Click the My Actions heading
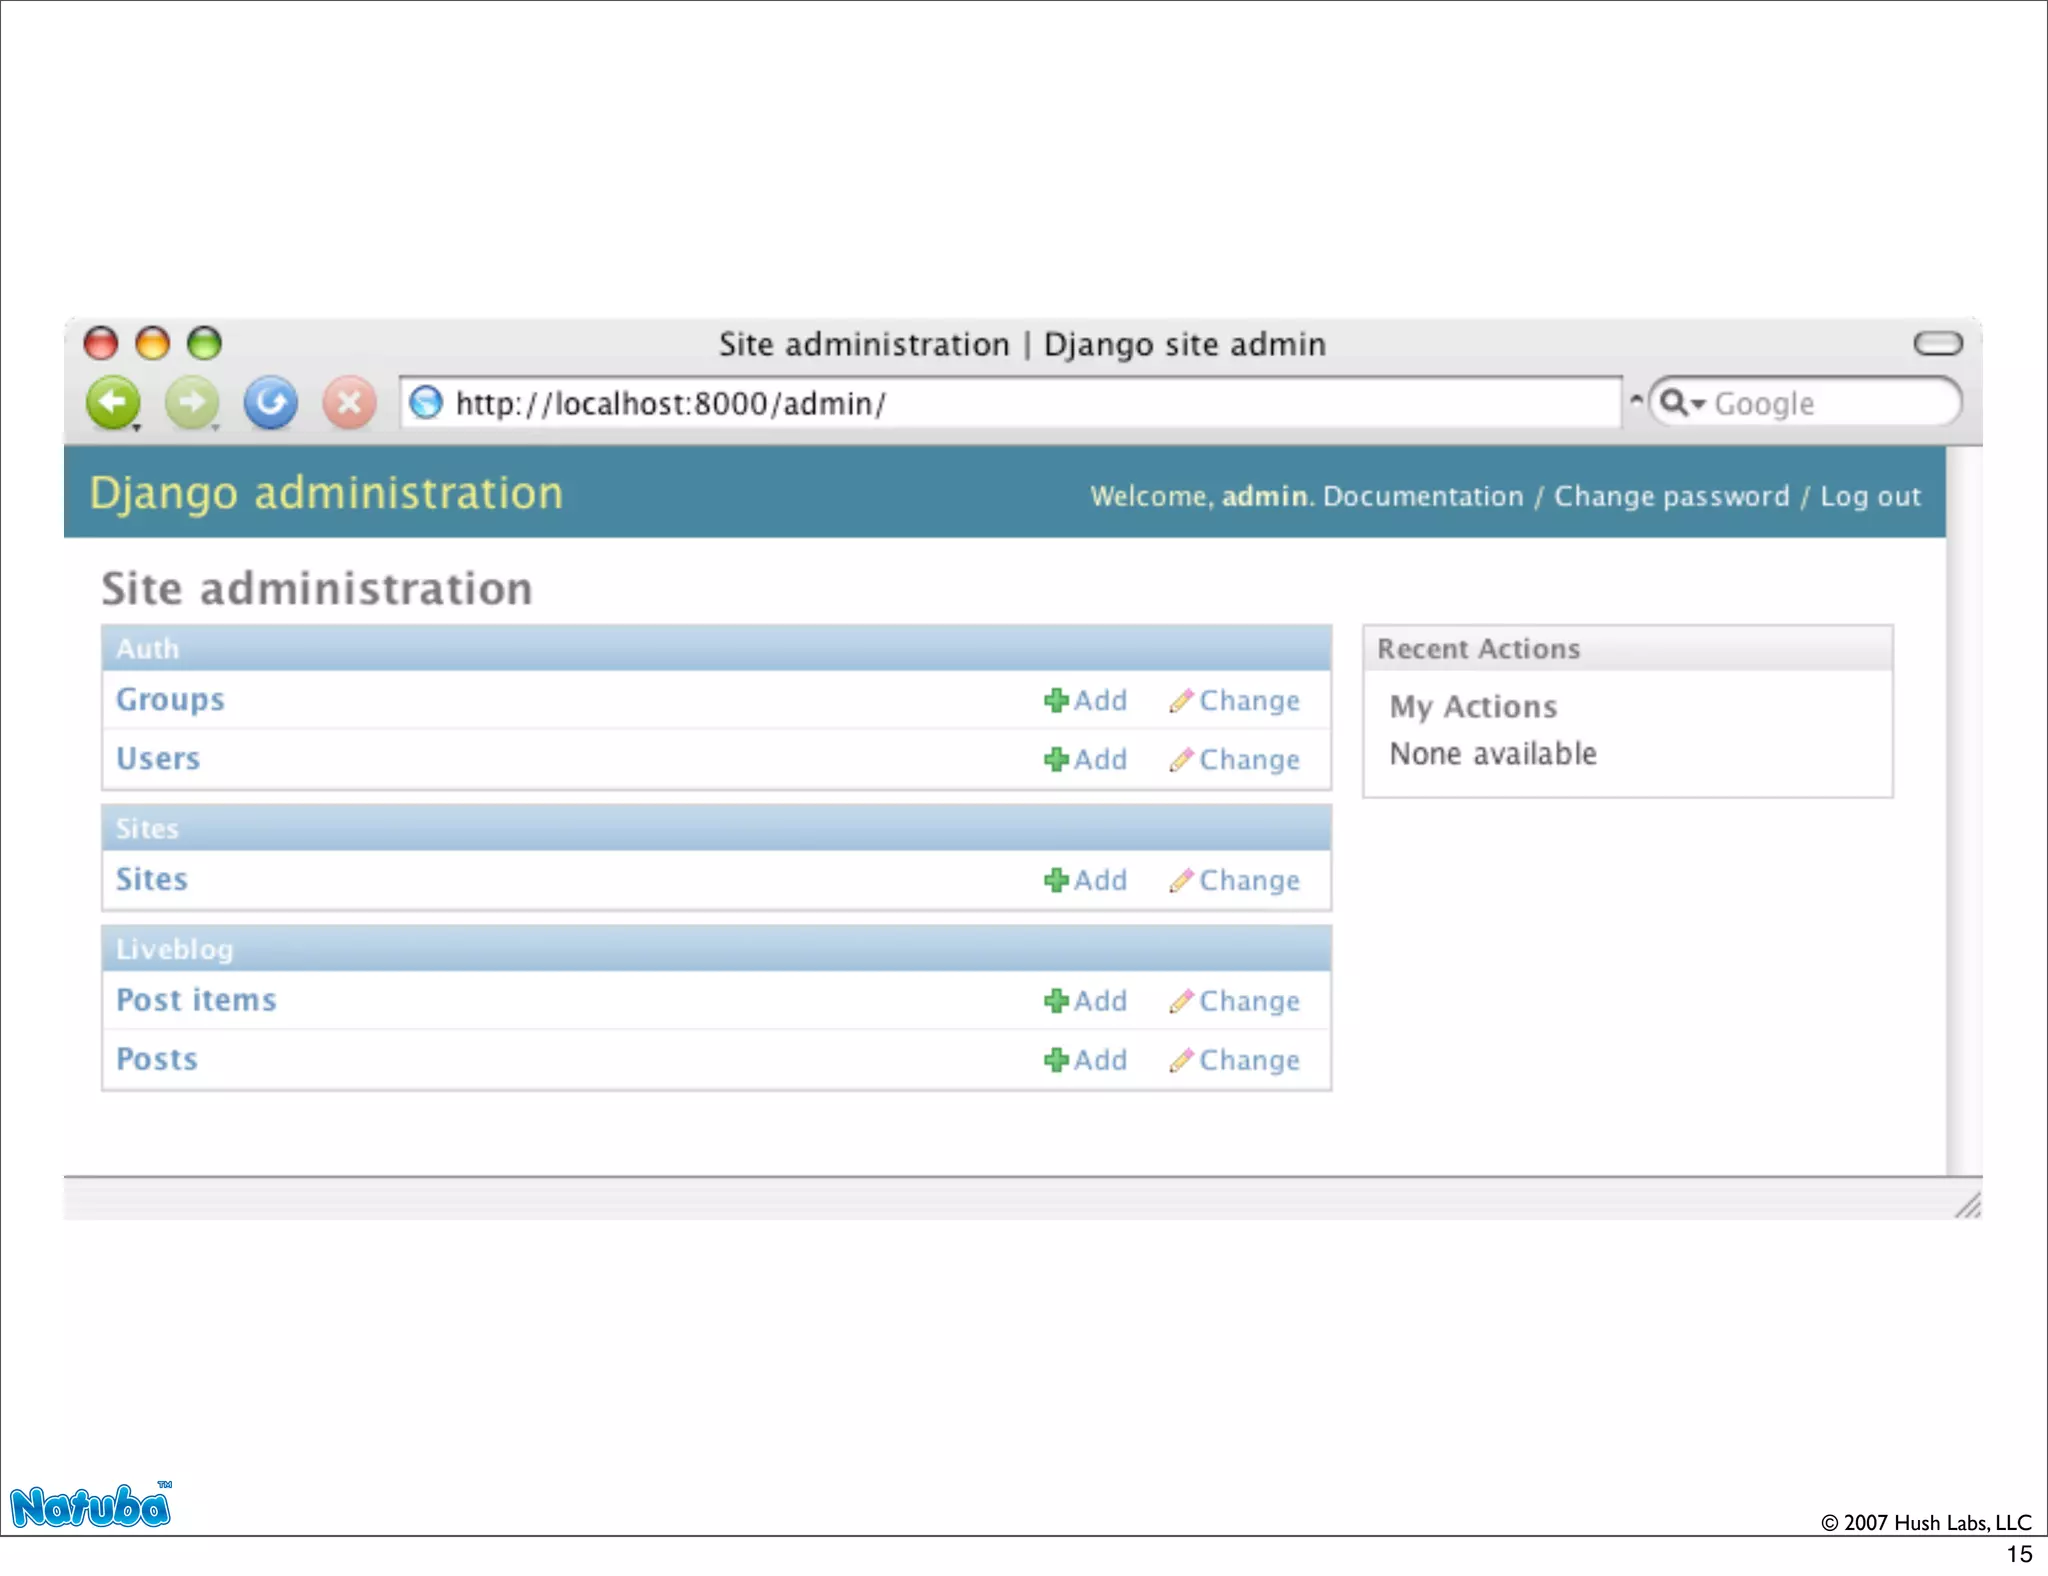The width and height of the screenshot is (2048, 1576). (1473, 707)
